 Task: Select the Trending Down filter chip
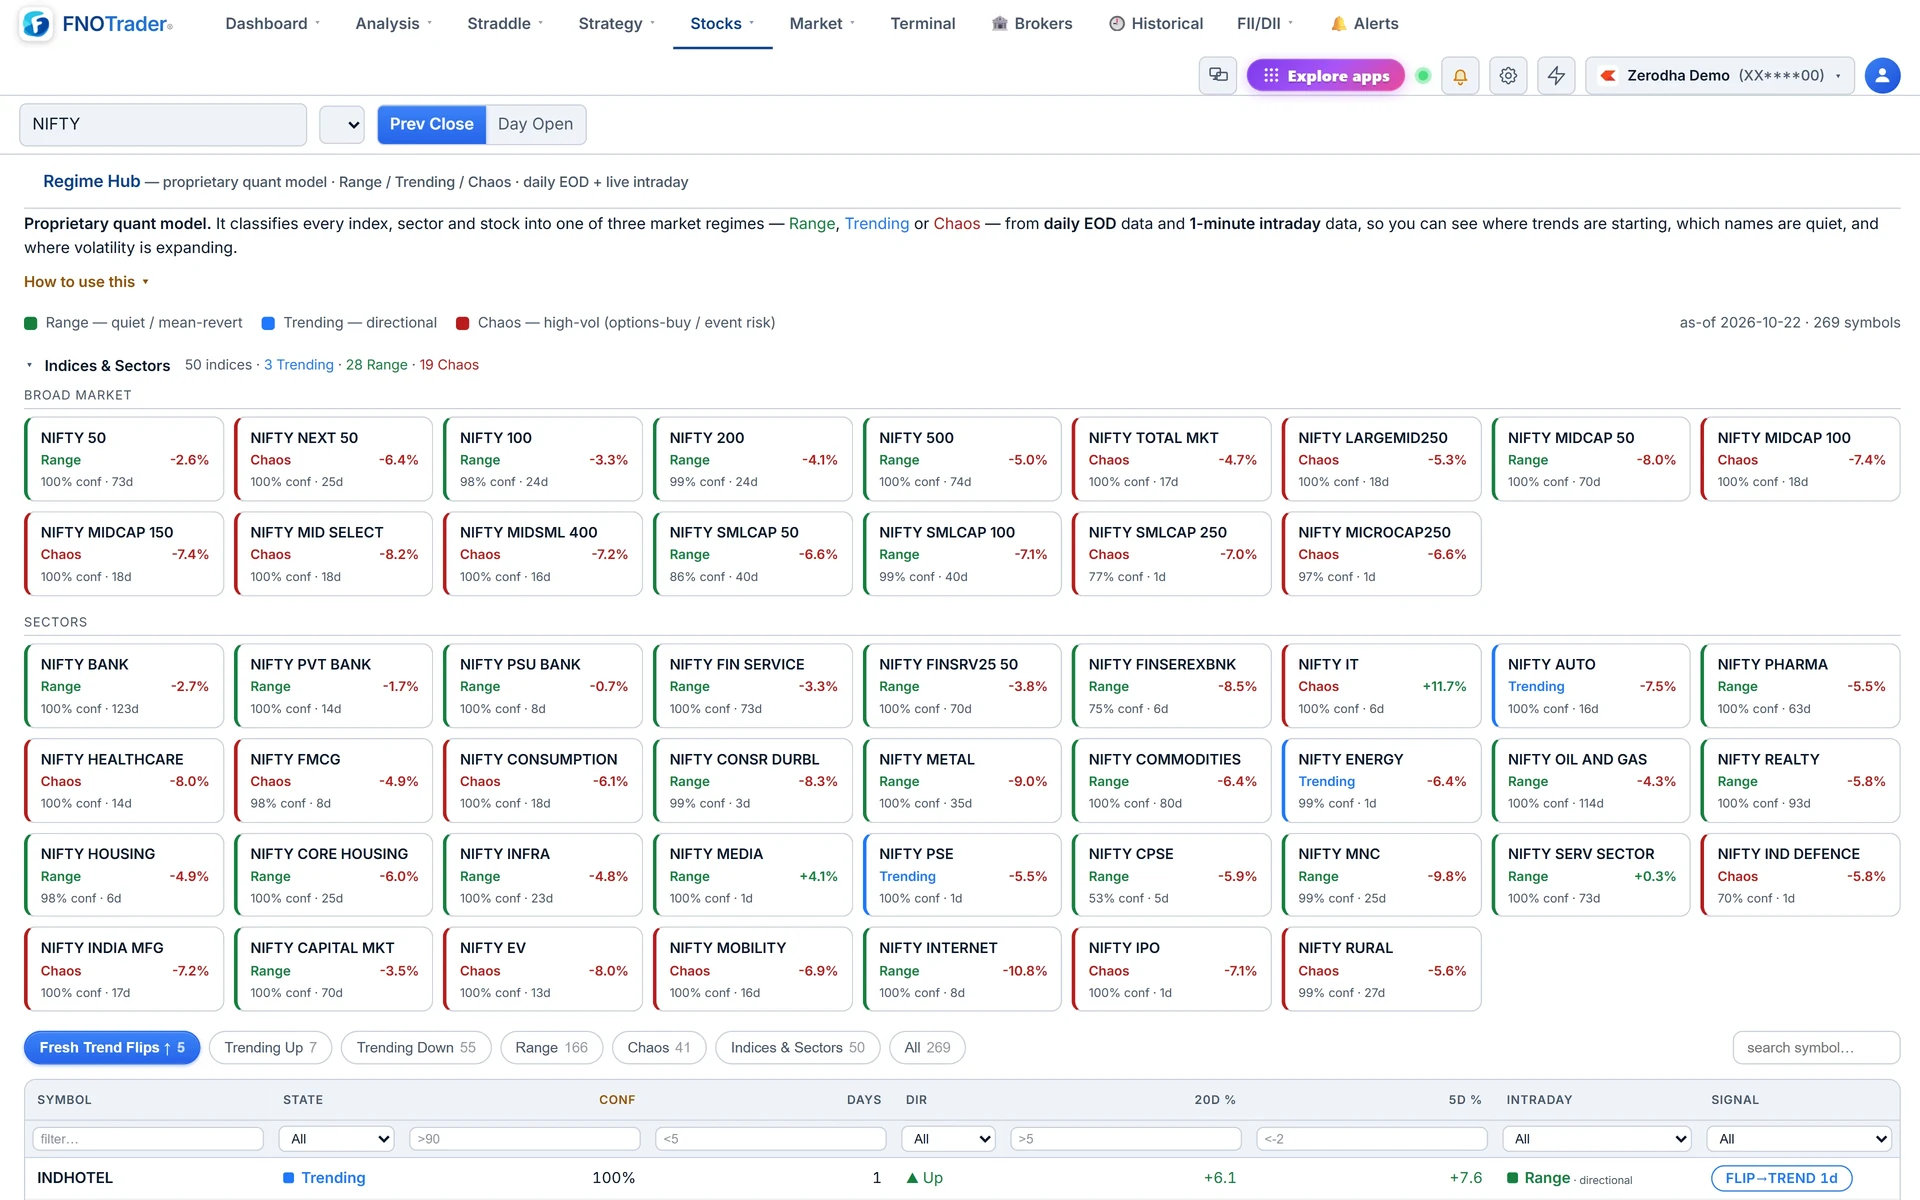point(416,1047)
